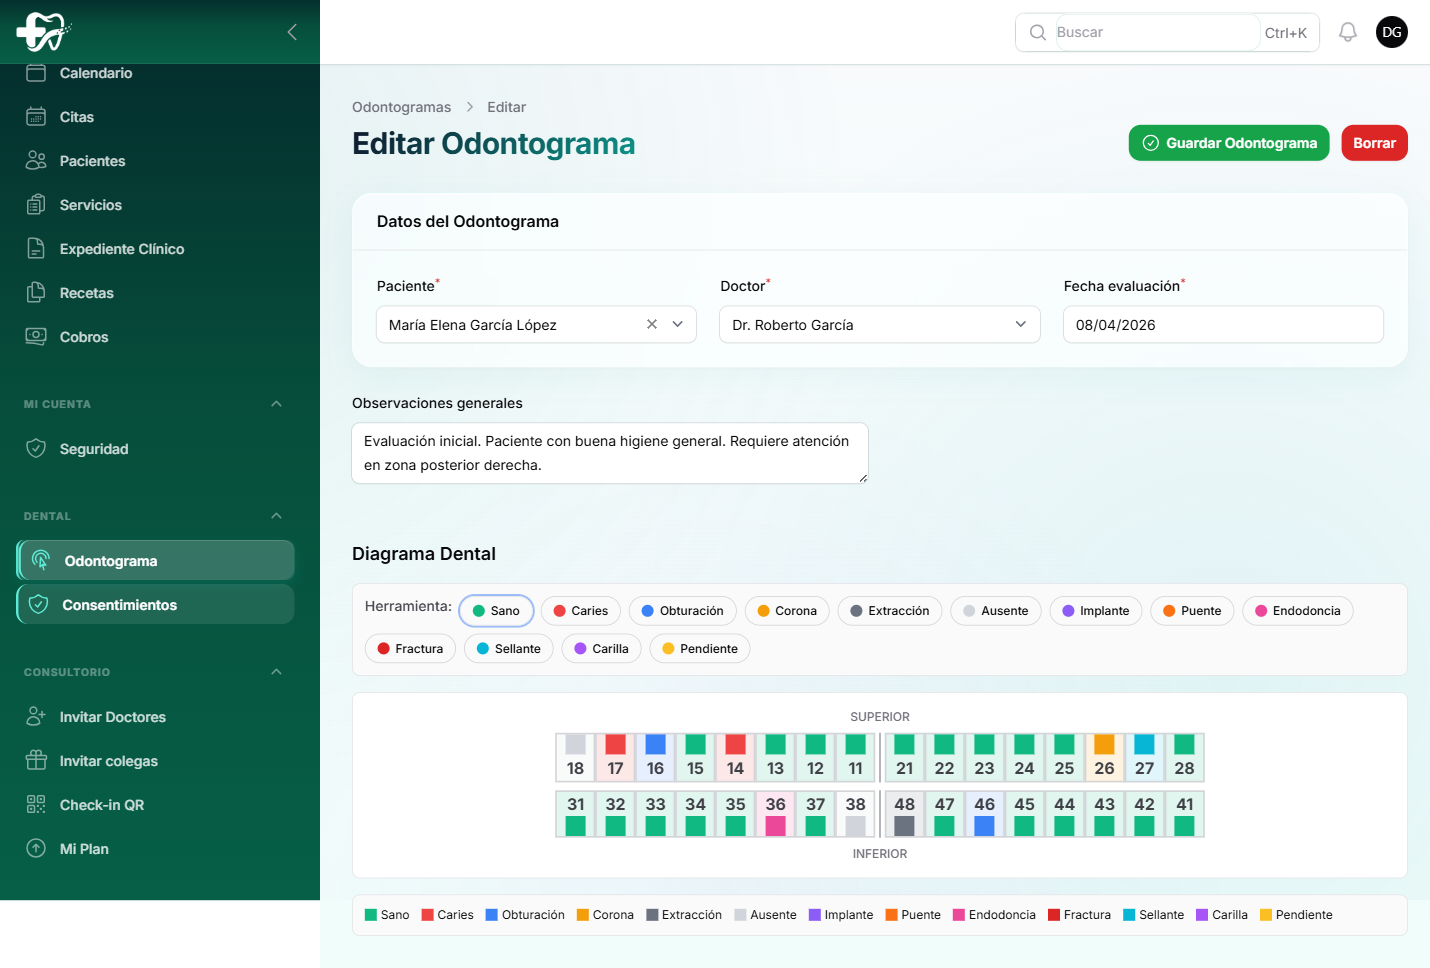Click the Recetas prescription icon
Screen dimensions: 1430x968
point(36,293)
